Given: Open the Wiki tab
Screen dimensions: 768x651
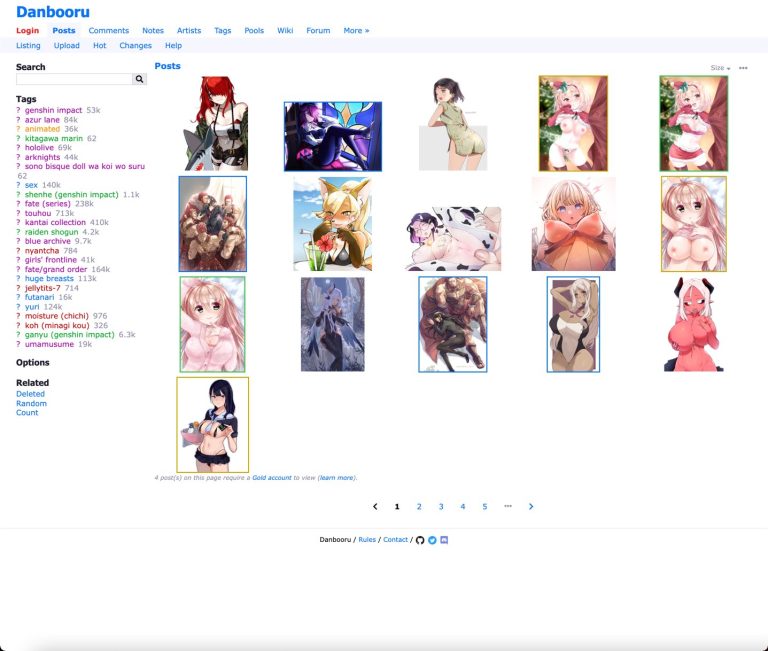Looking at the screenshot, I should click(x=285, y=30).
